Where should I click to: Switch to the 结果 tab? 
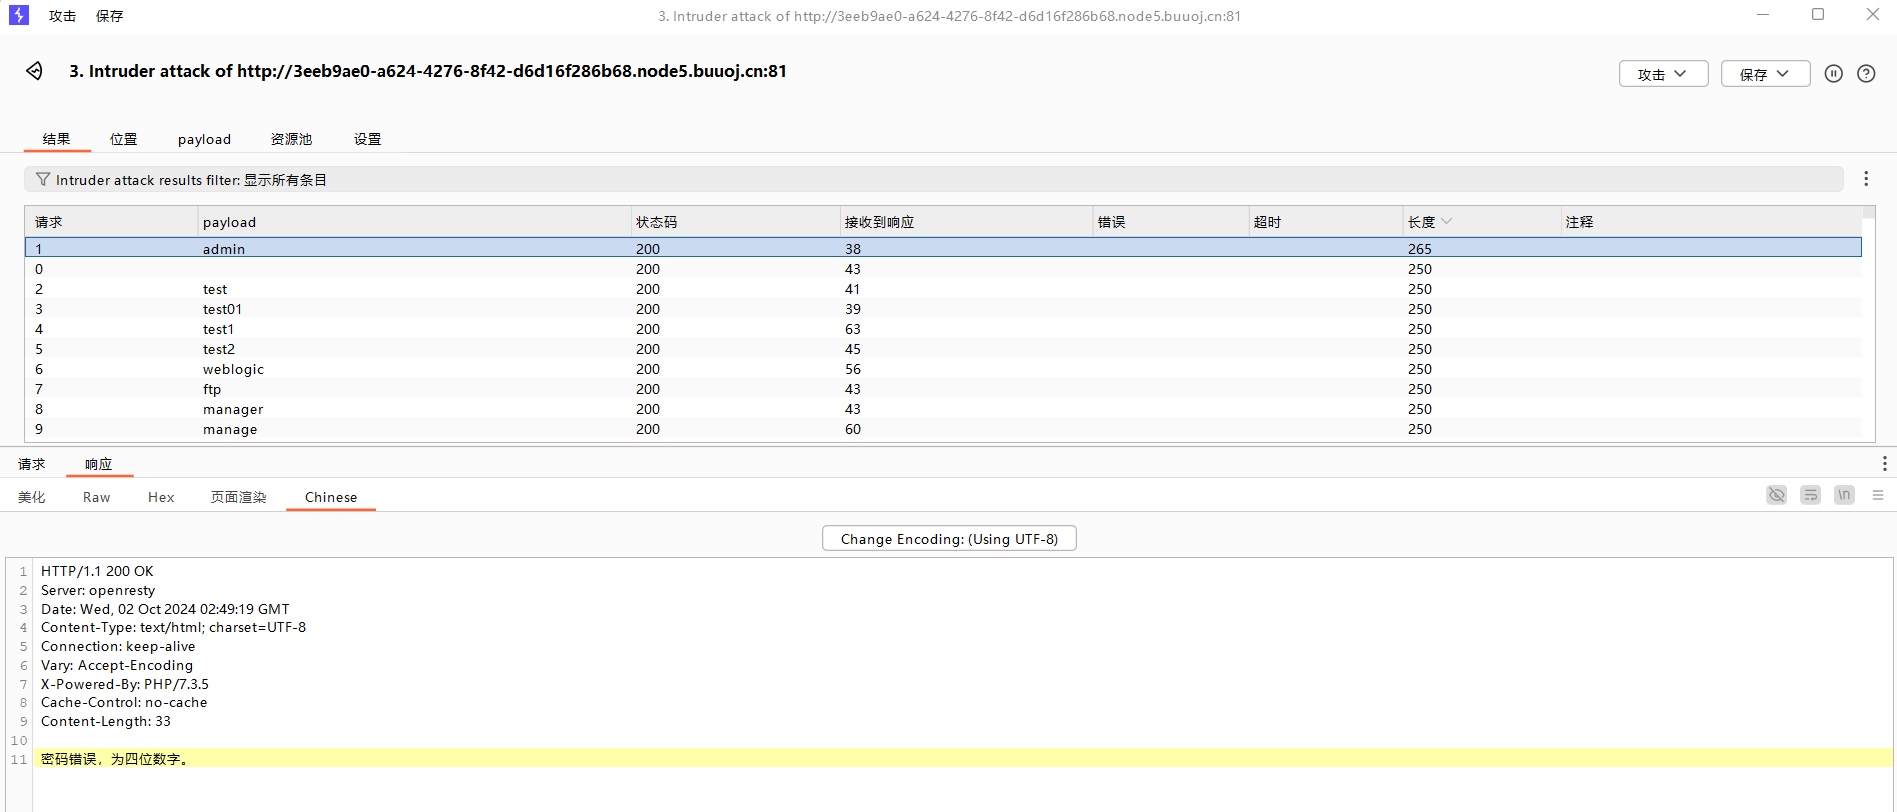point(57,139)
